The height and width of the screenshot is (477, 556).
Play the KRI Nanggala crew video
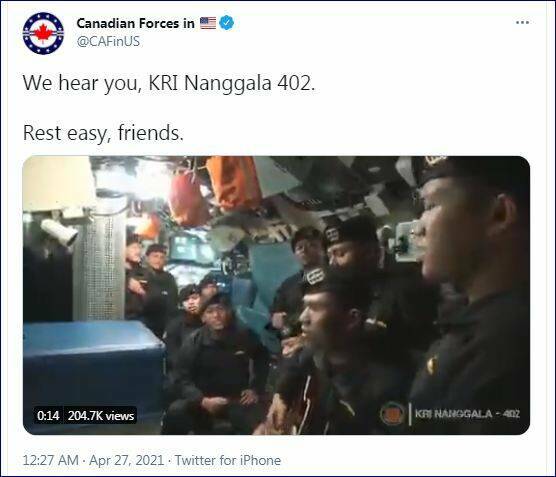[x=276, y=295]
